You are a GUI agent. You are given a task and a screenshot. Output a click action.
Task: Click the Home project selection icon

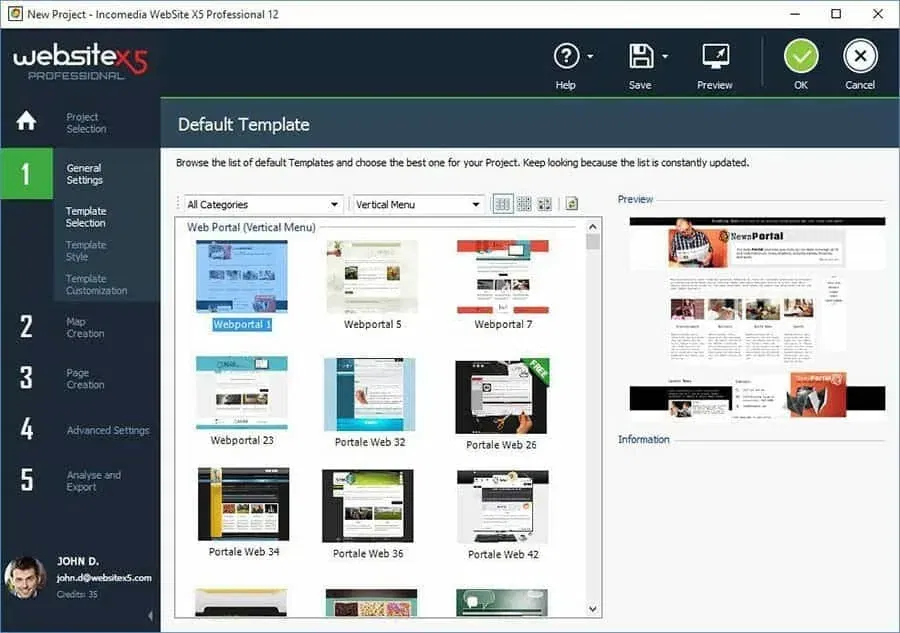point(26,121)
